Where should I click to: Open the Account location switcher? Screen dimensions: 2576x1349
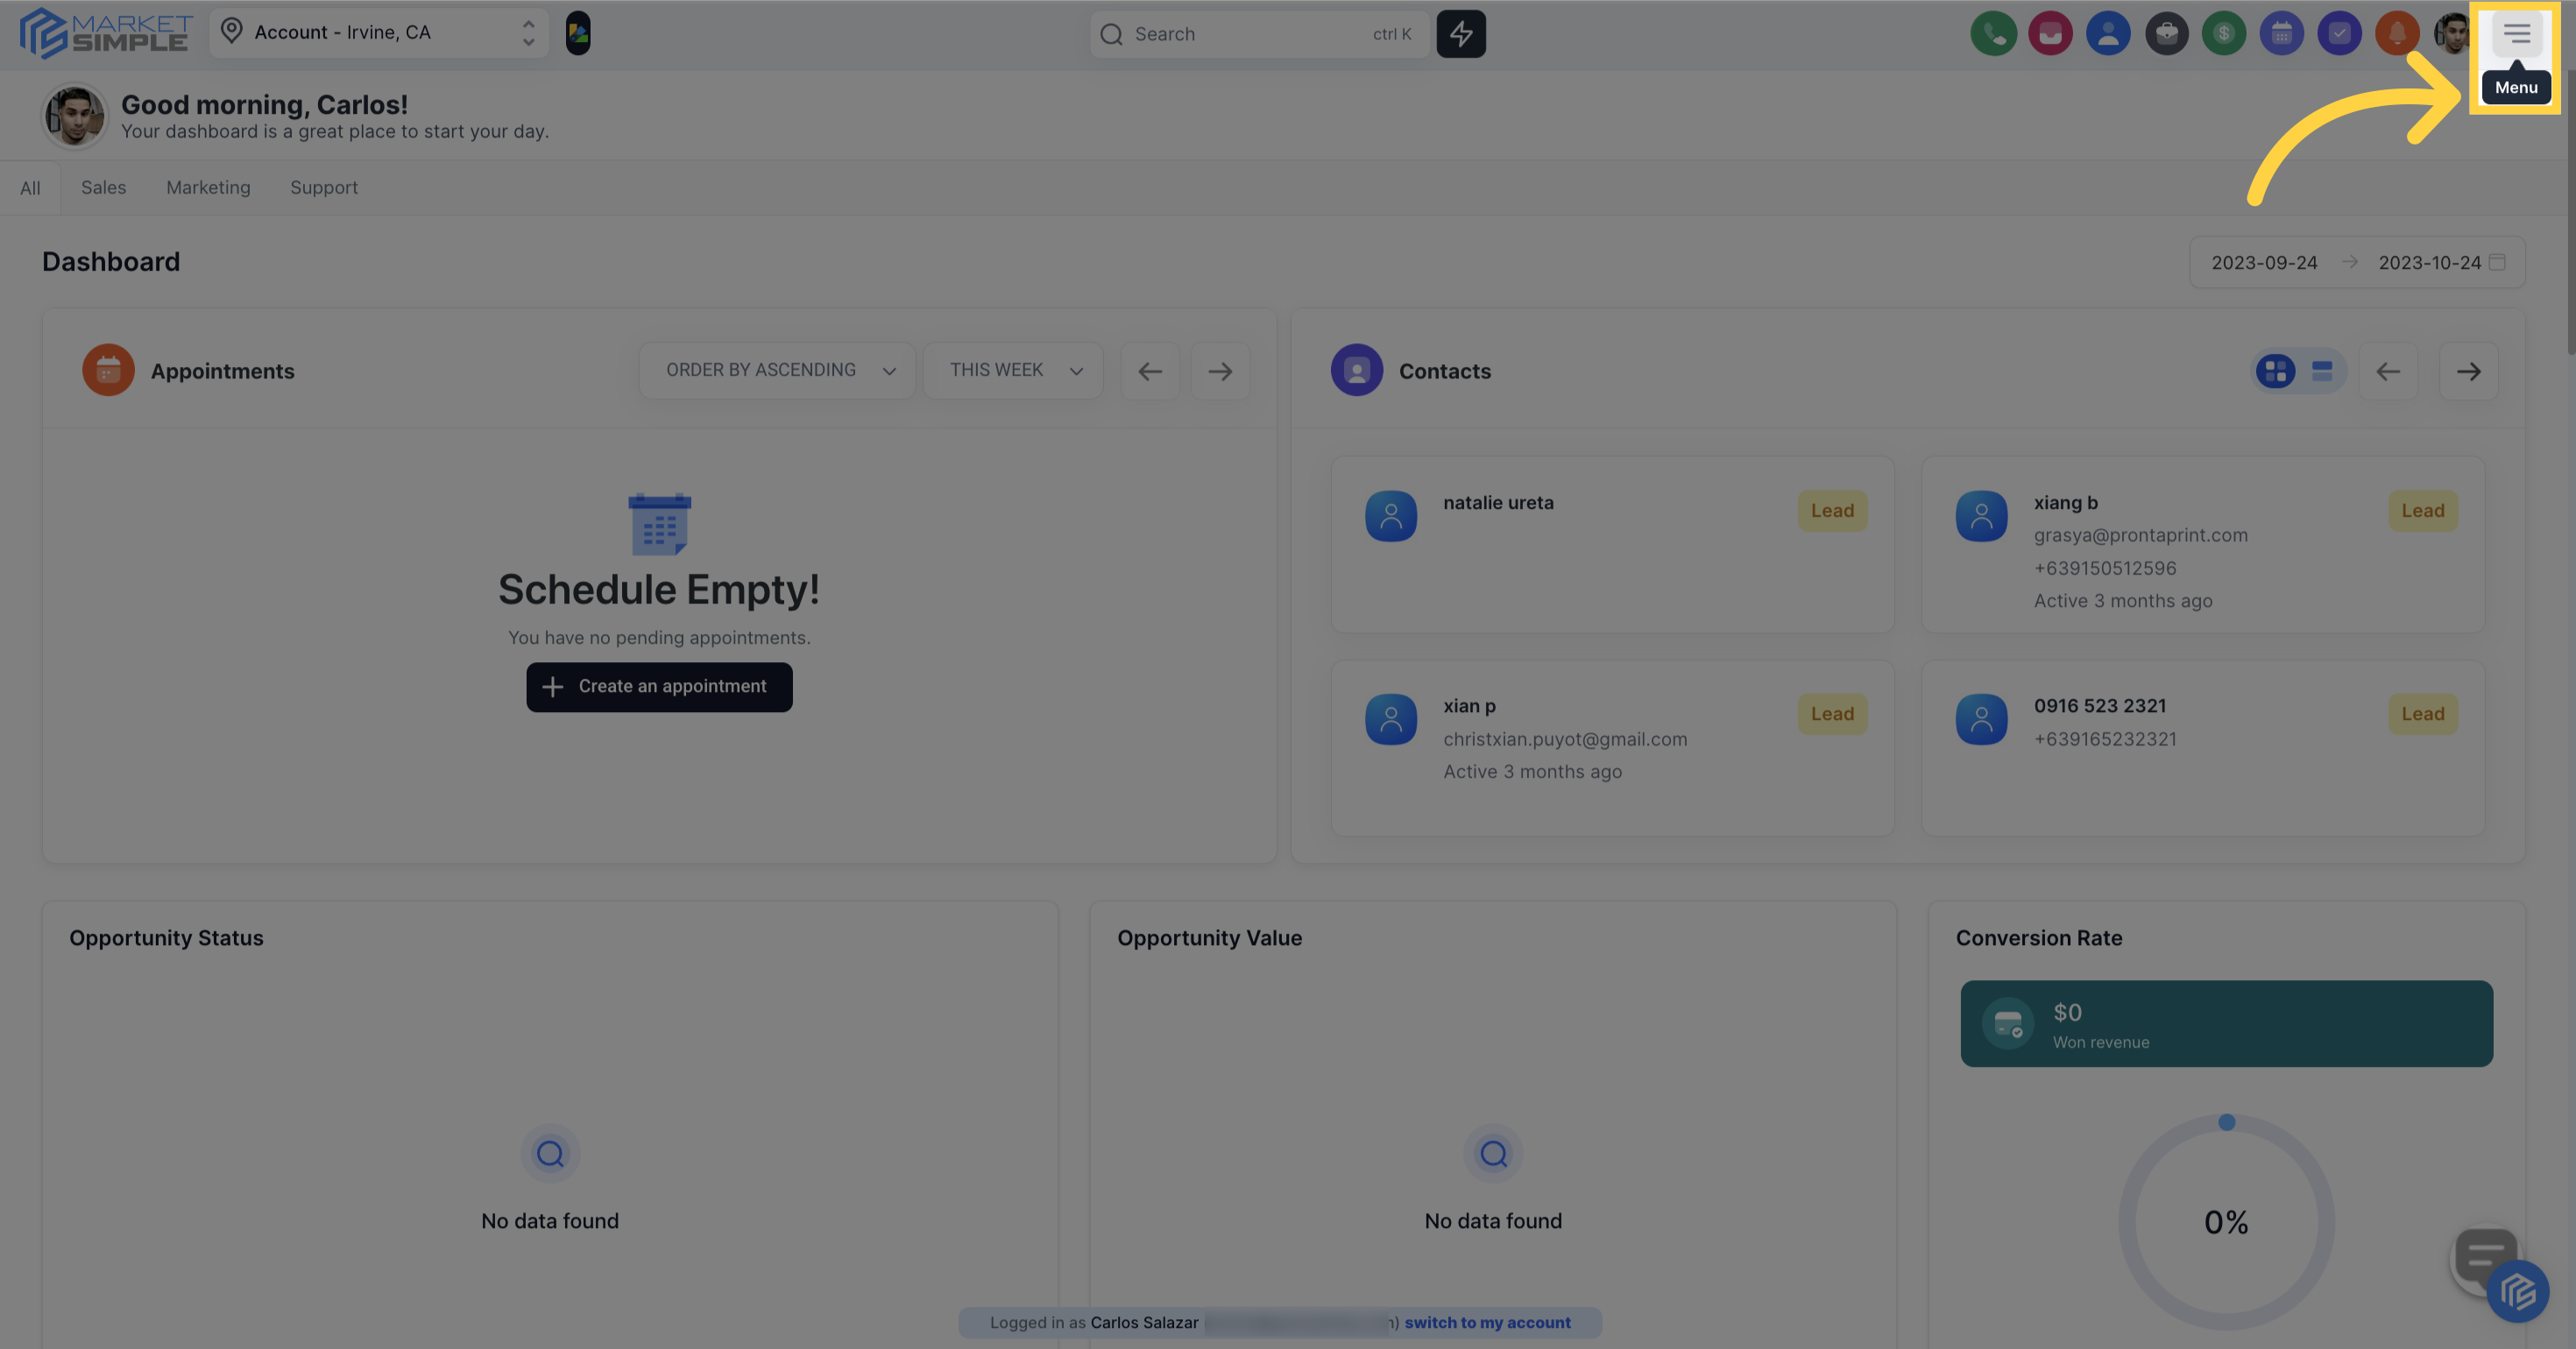(x=379, y=33)
